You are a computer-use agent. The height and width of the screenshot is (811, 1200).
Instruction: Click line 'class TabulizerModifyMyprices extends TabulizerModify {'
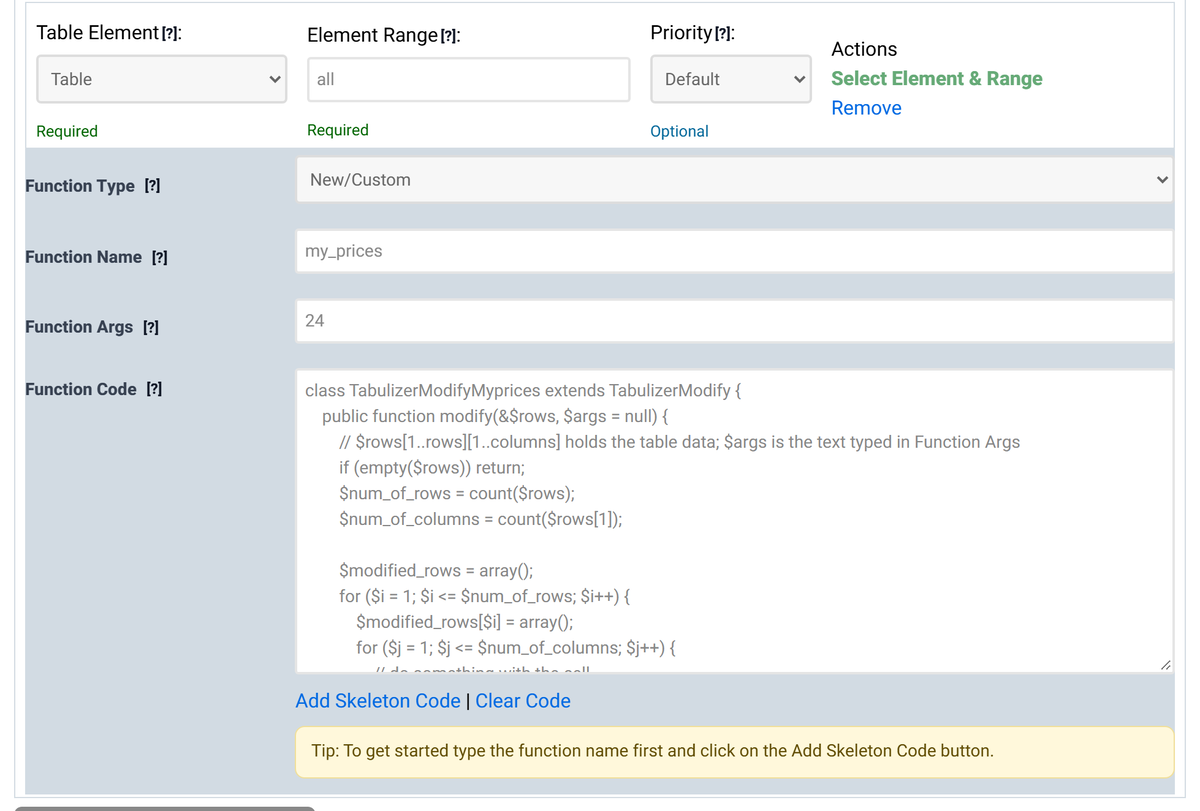click(523, 390)
